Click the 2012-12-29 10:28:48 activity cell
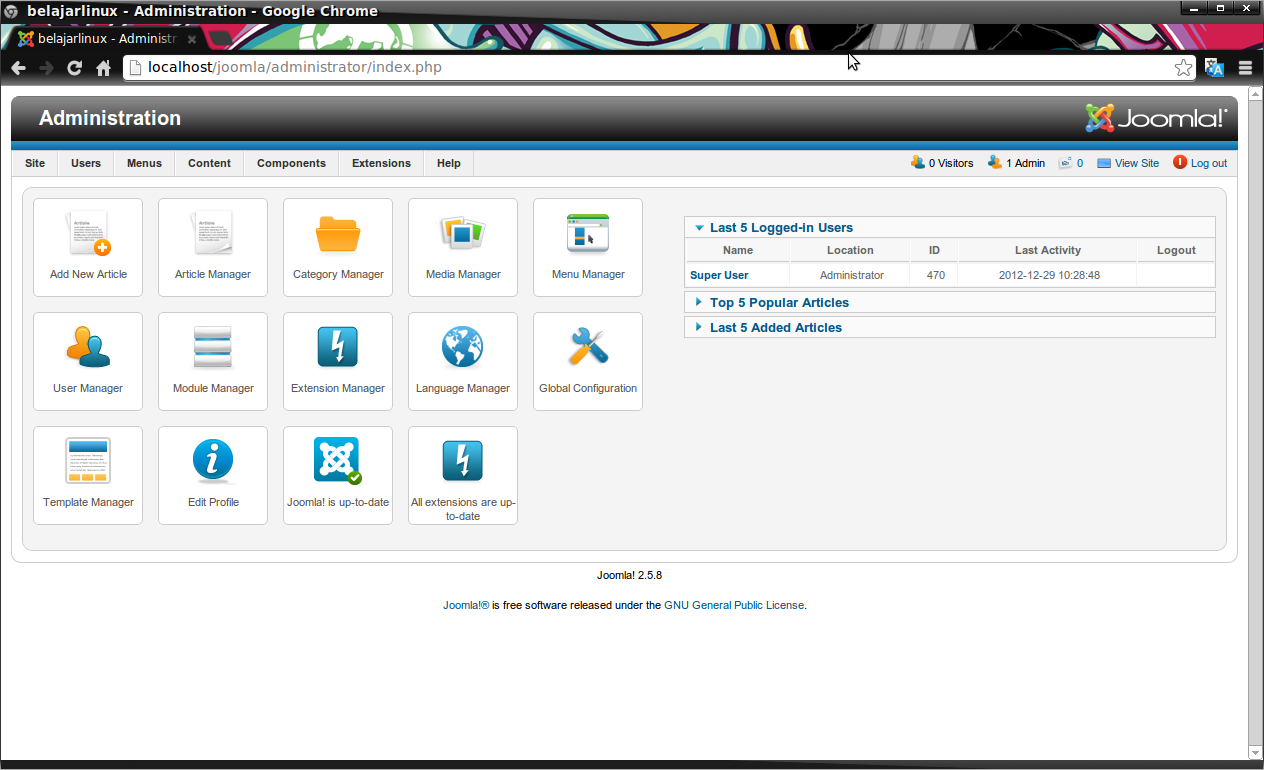The height and width of the screenshot is (770, 1264). pyautogui.click(x=1049, y=275)
